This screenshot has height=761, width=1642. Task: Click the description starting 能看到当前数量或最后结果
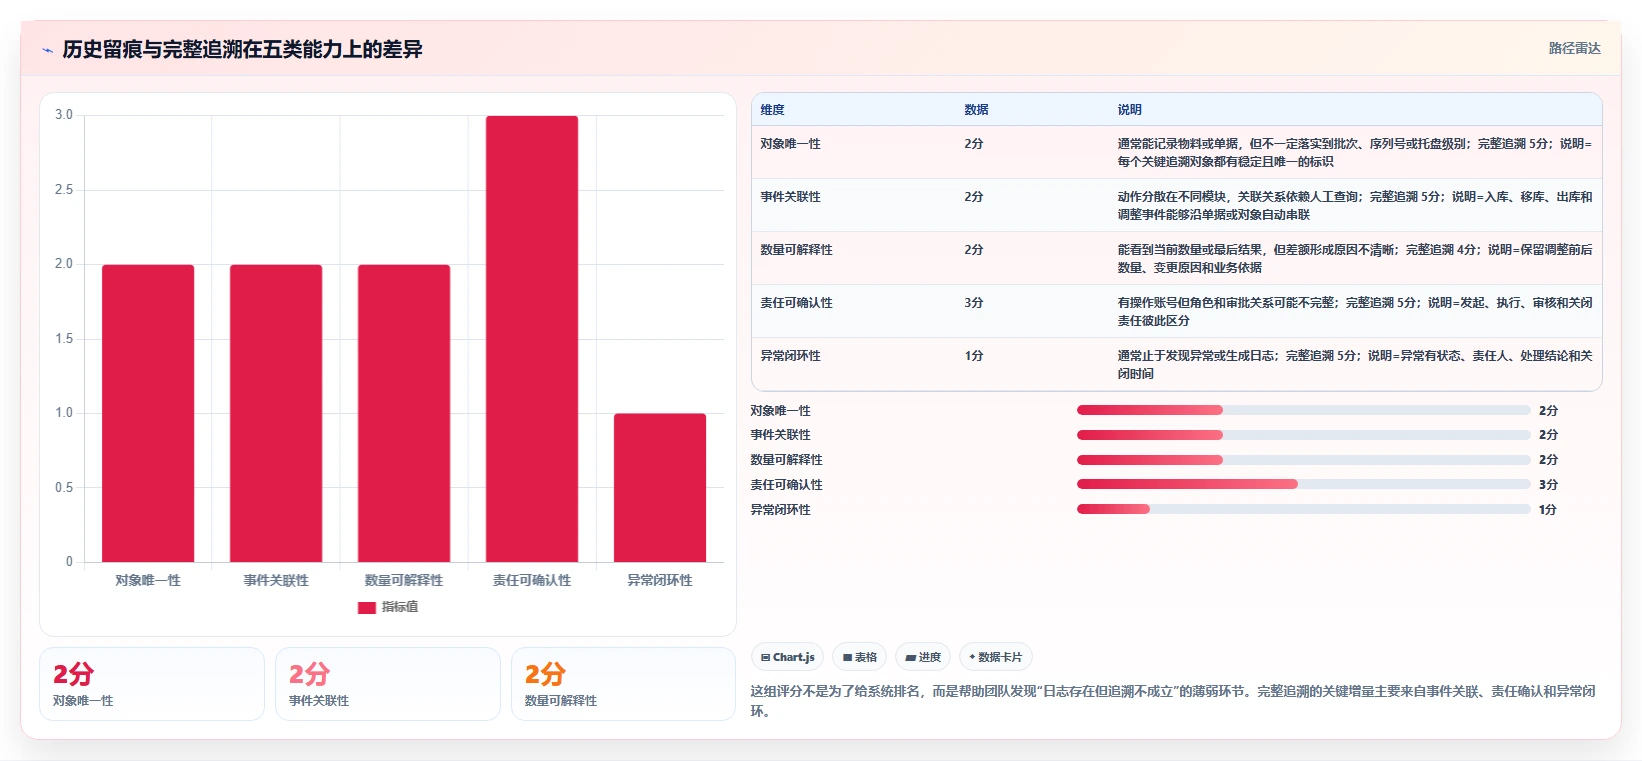tap(1354, 259)
